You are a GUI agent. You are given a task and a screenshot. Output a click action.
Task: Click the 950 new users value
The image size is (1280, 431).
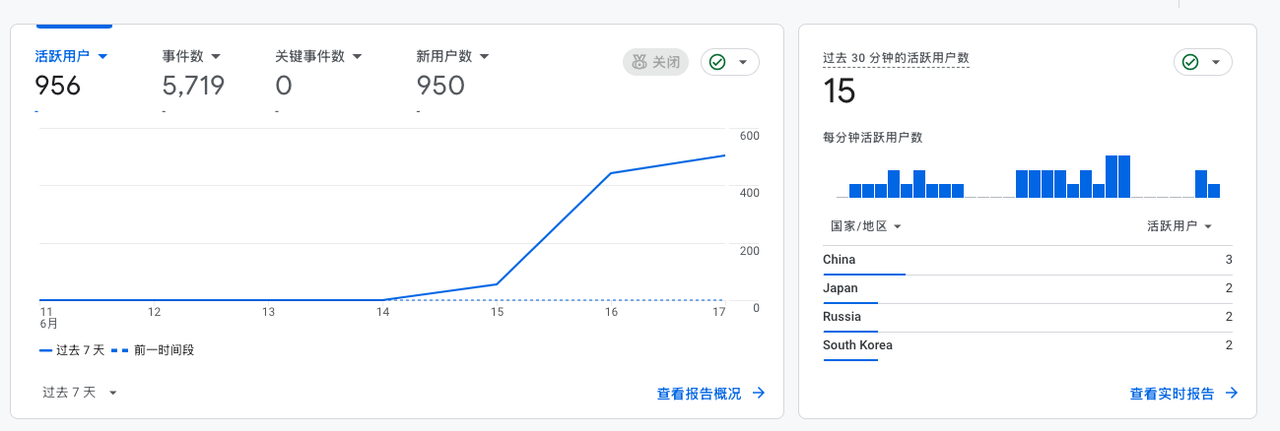click(x=441, y=86)
